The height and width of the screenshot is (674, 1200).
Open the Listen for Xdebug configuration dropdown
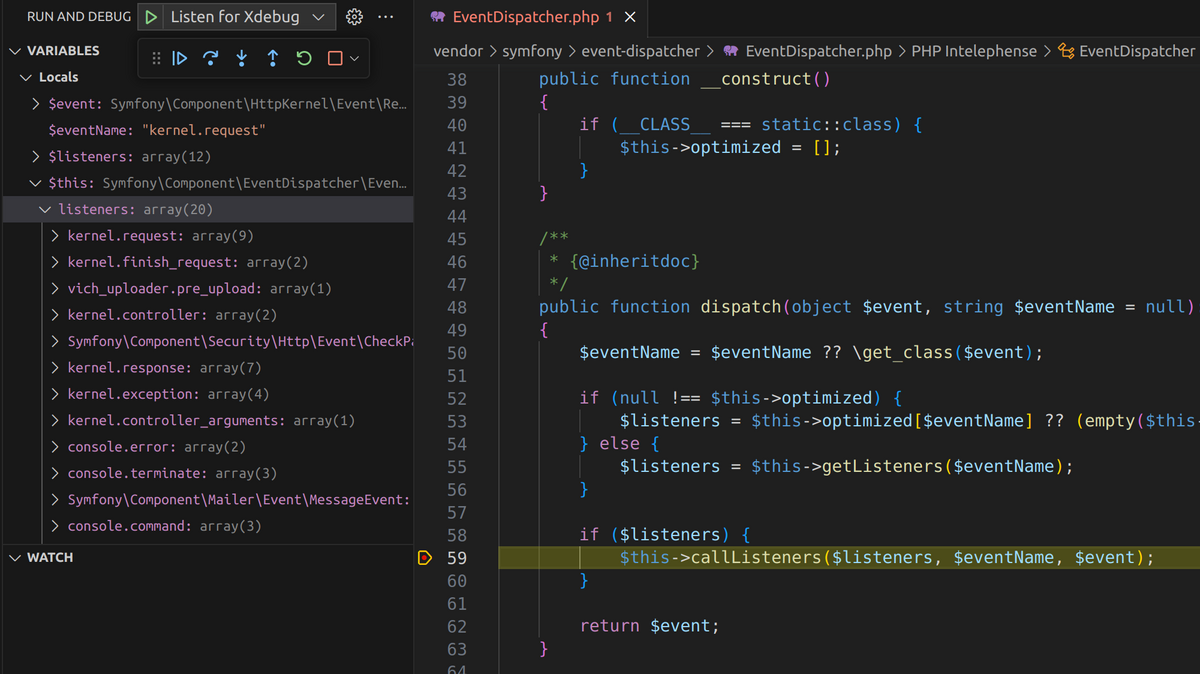point(318,17)
